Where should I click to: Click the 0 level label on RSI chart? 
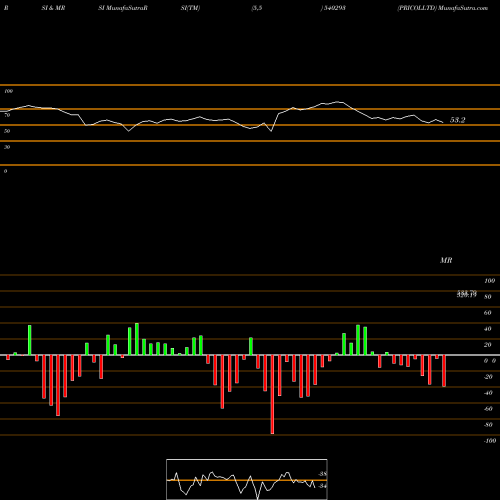[x=5, y=171]
